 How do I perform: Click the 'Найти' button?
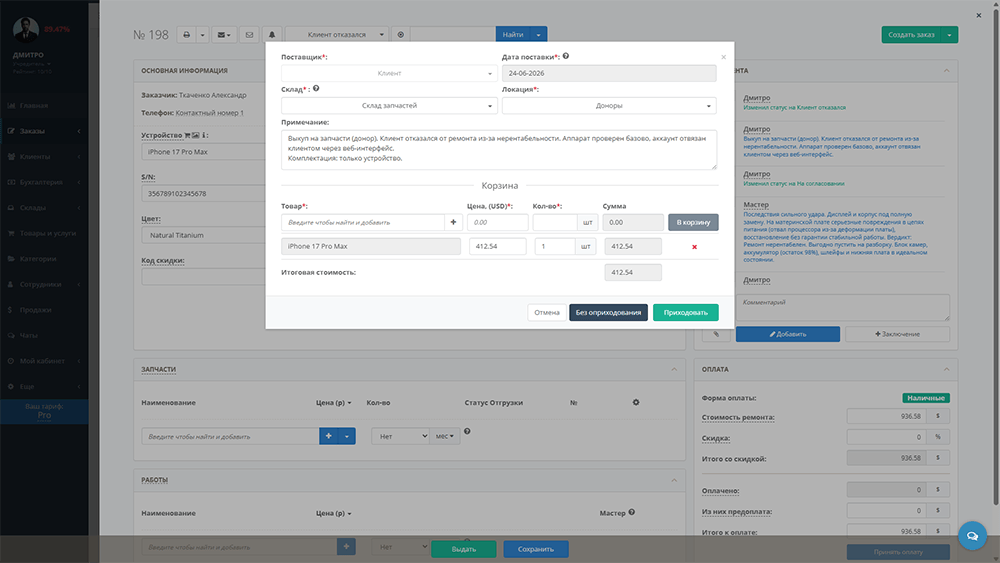pos(513,34)
